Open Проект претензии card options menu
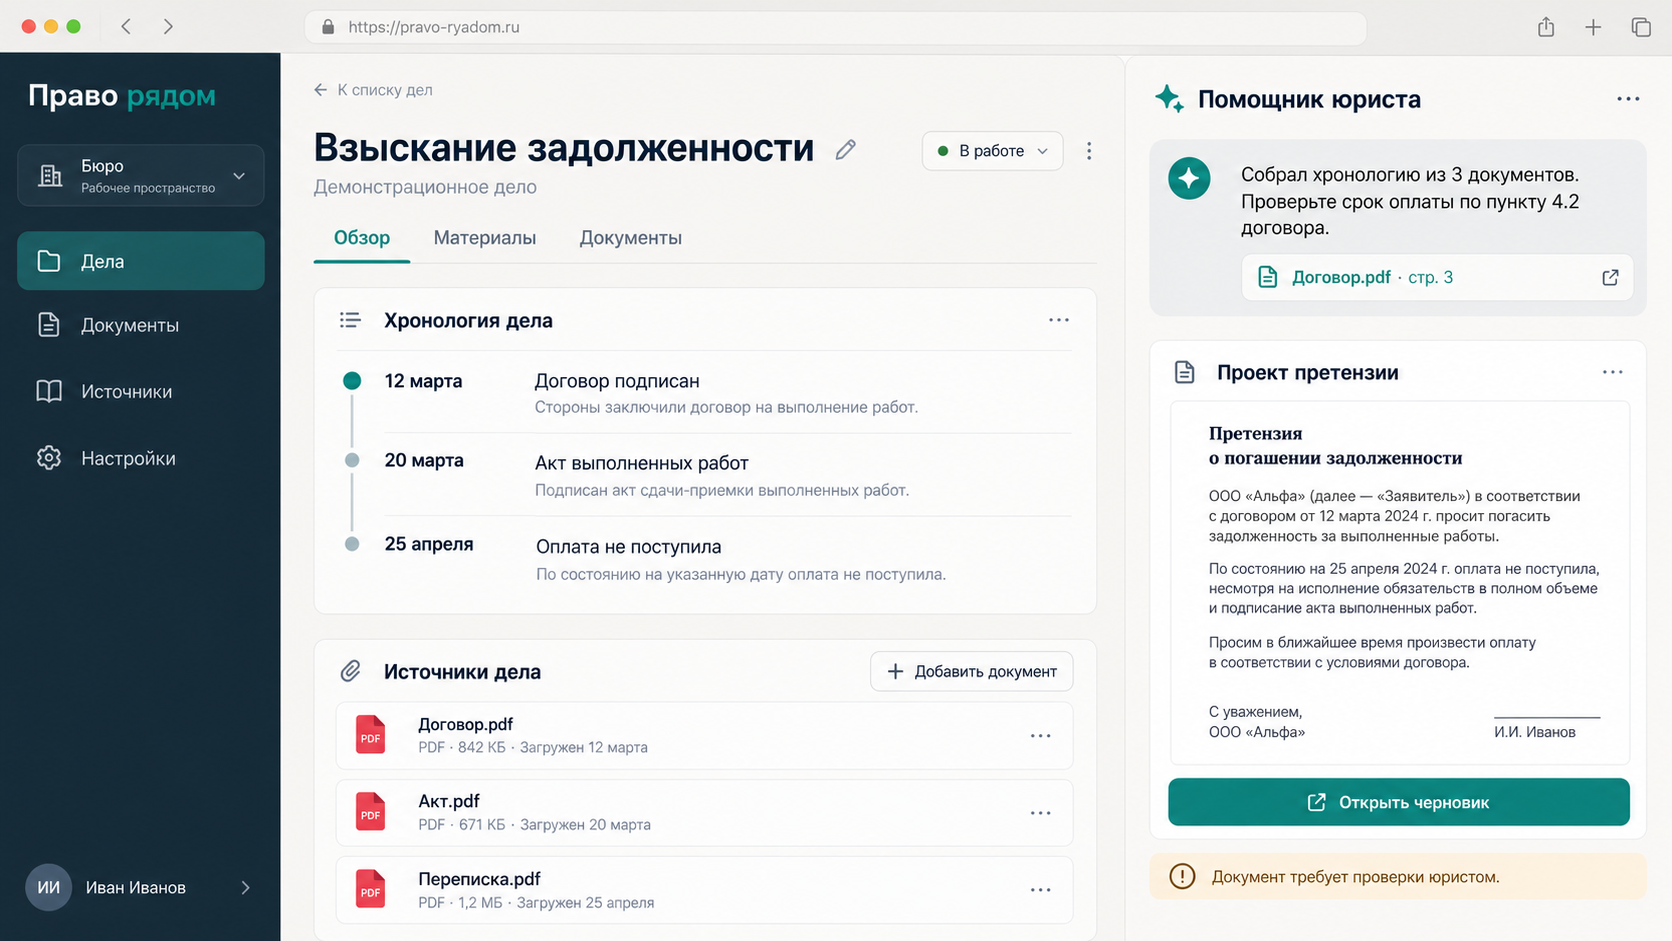Screen dimensions: 1672x941 (1612, 372)
